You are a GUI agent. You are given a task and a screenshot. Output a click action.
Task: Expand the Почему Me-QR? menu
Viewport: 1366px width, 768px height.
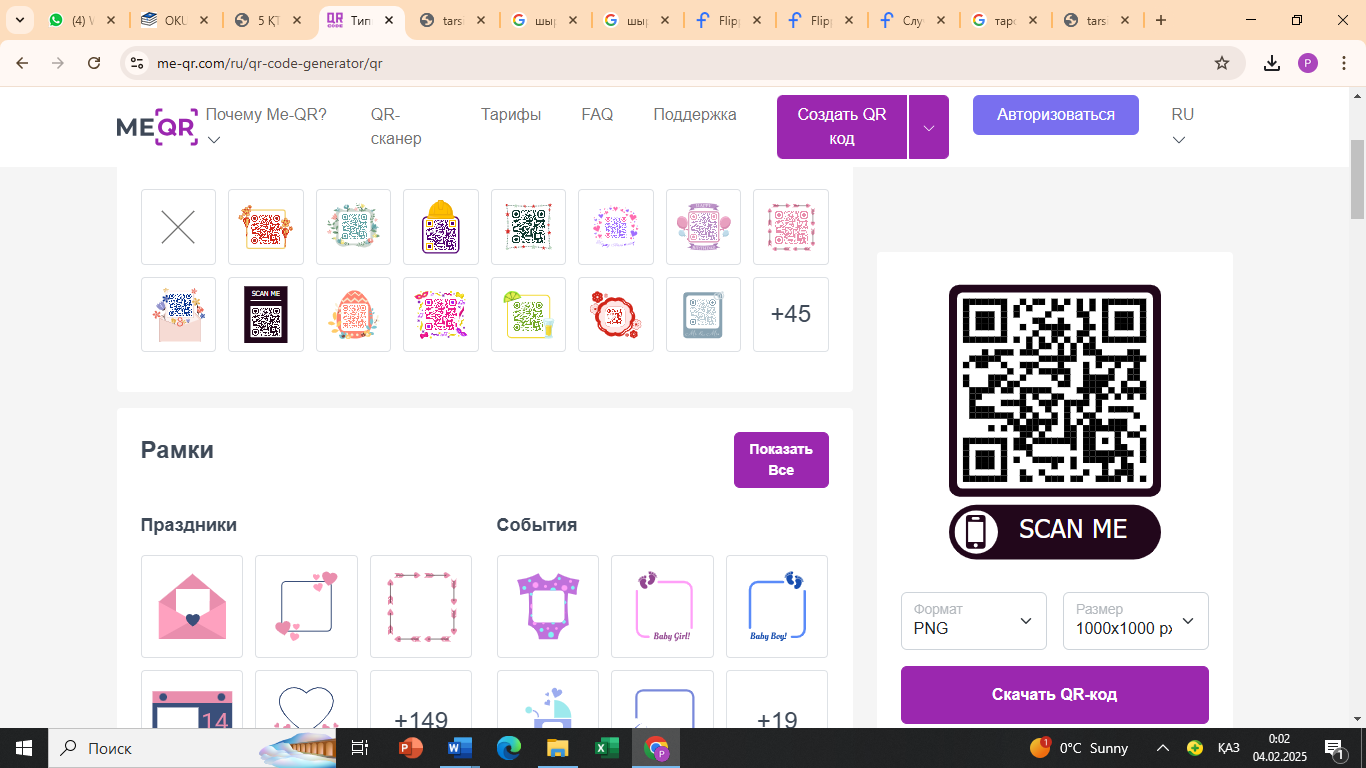point(266,126)
